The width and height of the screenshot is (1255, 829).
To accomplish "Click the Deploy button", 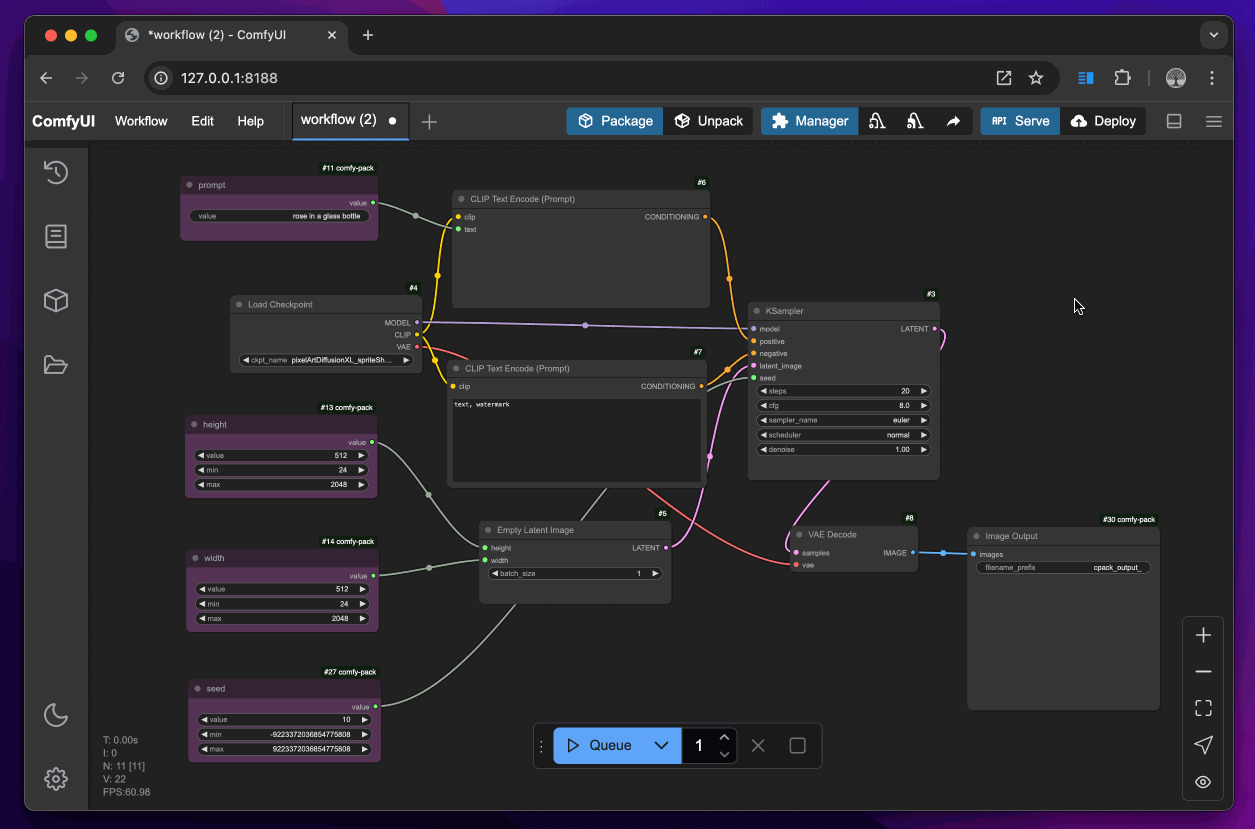I will (x=1103, y=121).
